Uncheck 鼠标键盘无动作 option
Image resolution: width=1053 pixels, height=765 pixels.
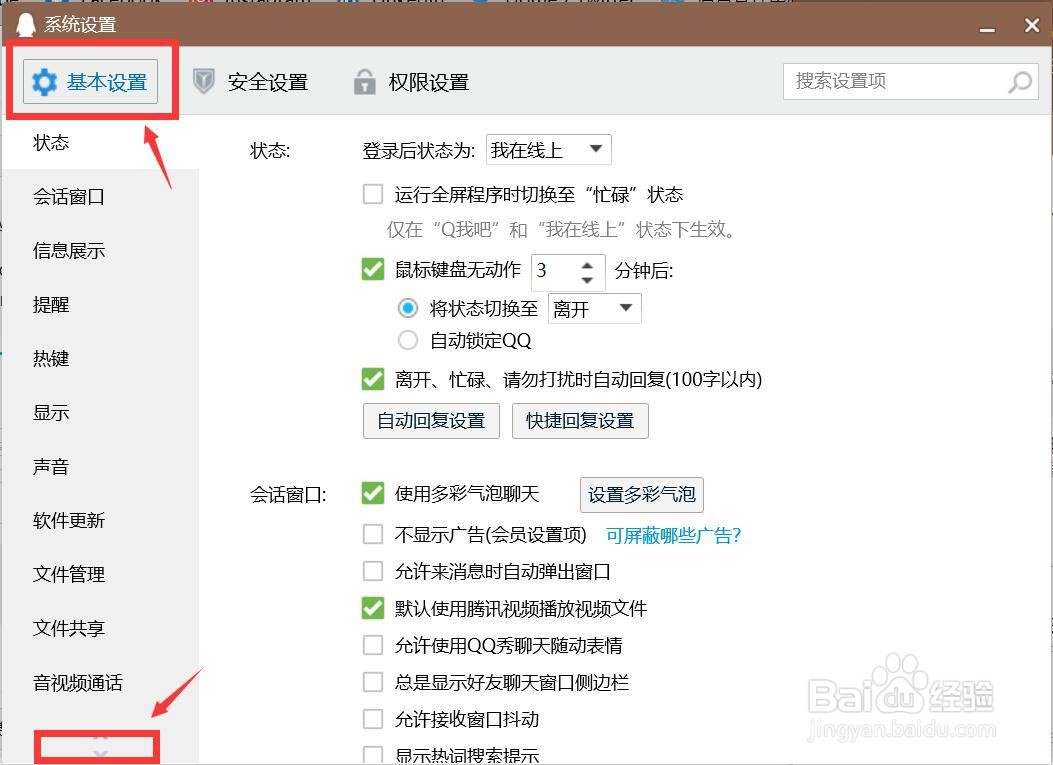click(373, 269)
